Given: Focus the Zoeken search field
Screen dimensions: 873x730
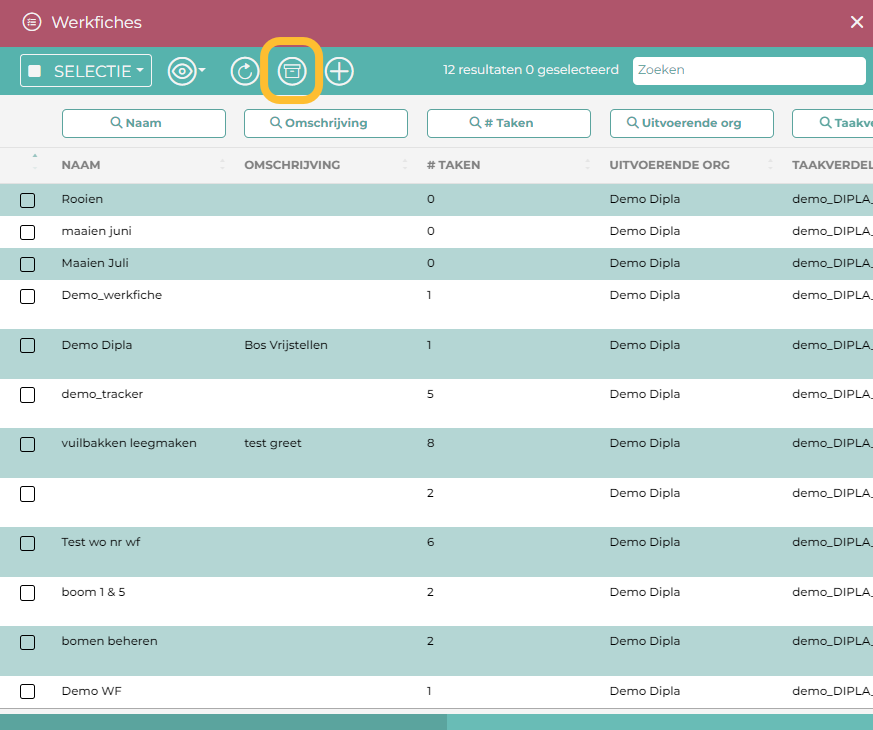Looking at the screenshot, I should (749, 71).
